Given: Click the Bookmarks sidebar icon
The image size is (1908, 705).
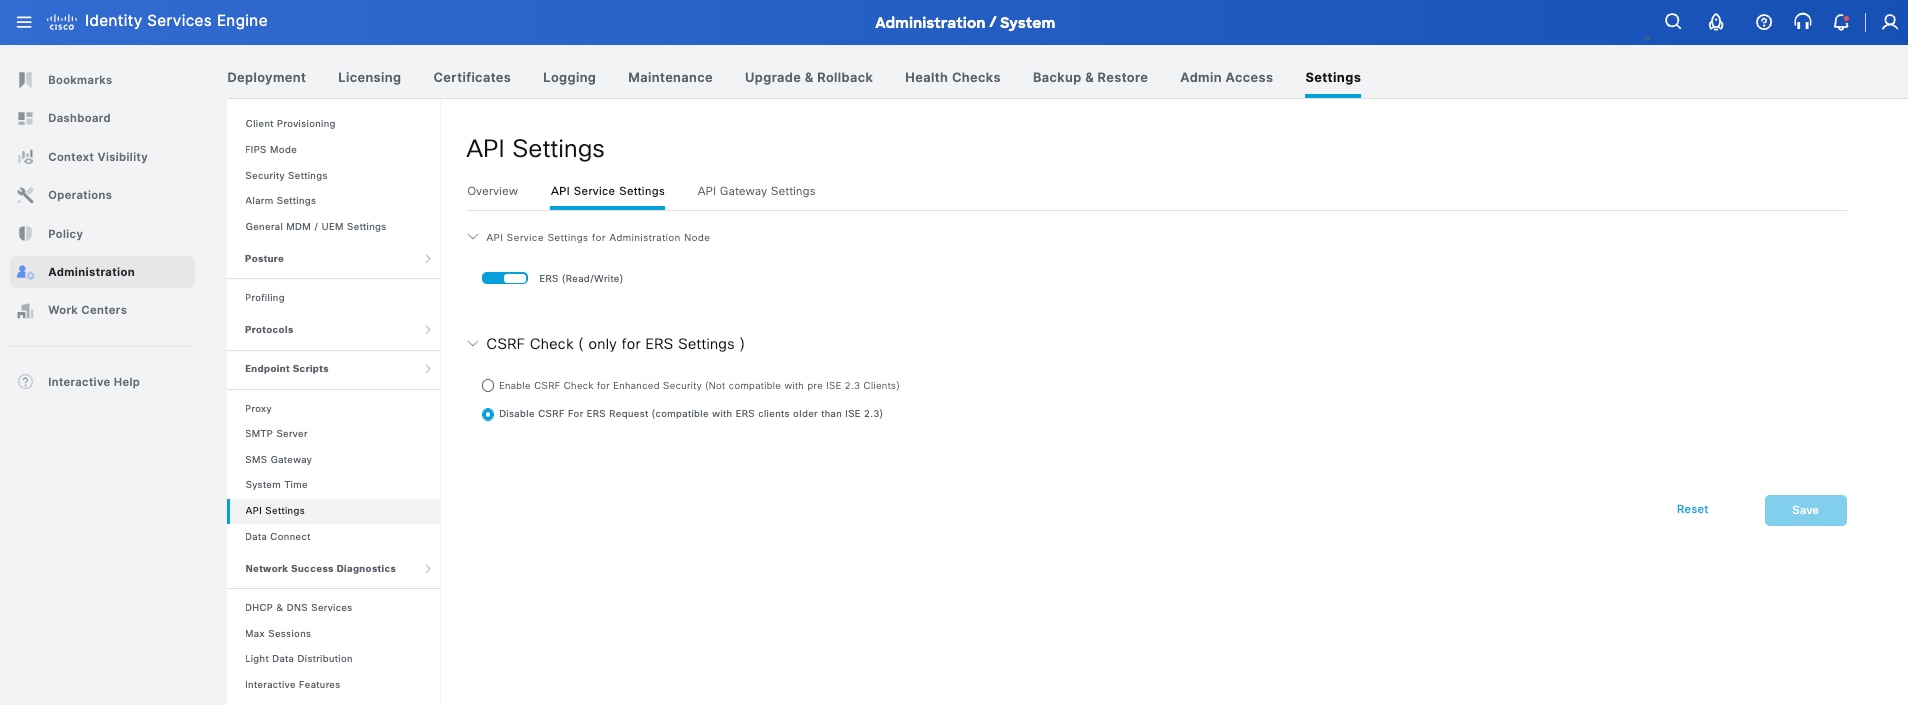Looking at the screenshot, I should pyautogui.click(x=26, y=80).
